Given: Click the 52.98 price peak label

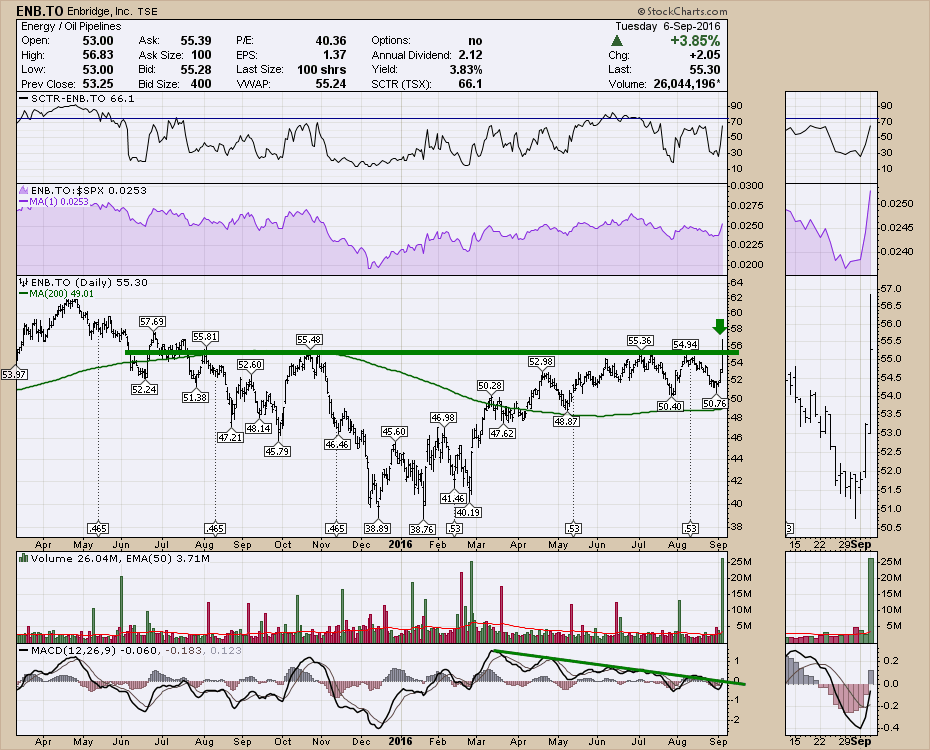Looking at the screenshot, I should pos(541,361).
